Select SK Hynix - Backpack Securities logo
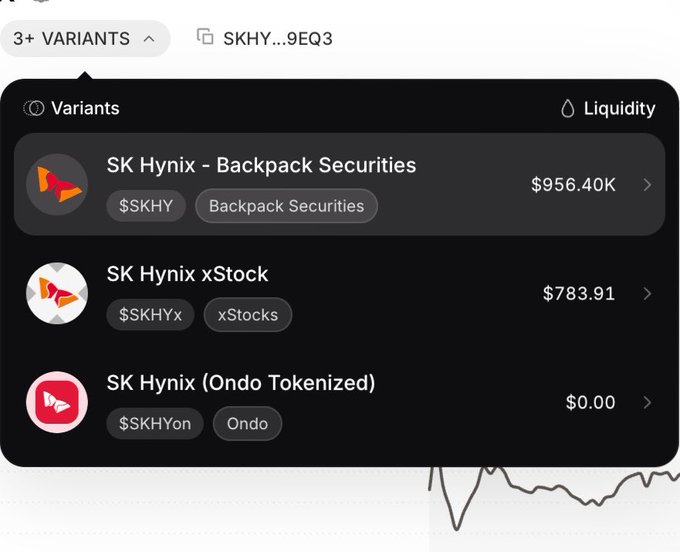The height and width of the screenshot is (552, 680). (x=57, y=184)
